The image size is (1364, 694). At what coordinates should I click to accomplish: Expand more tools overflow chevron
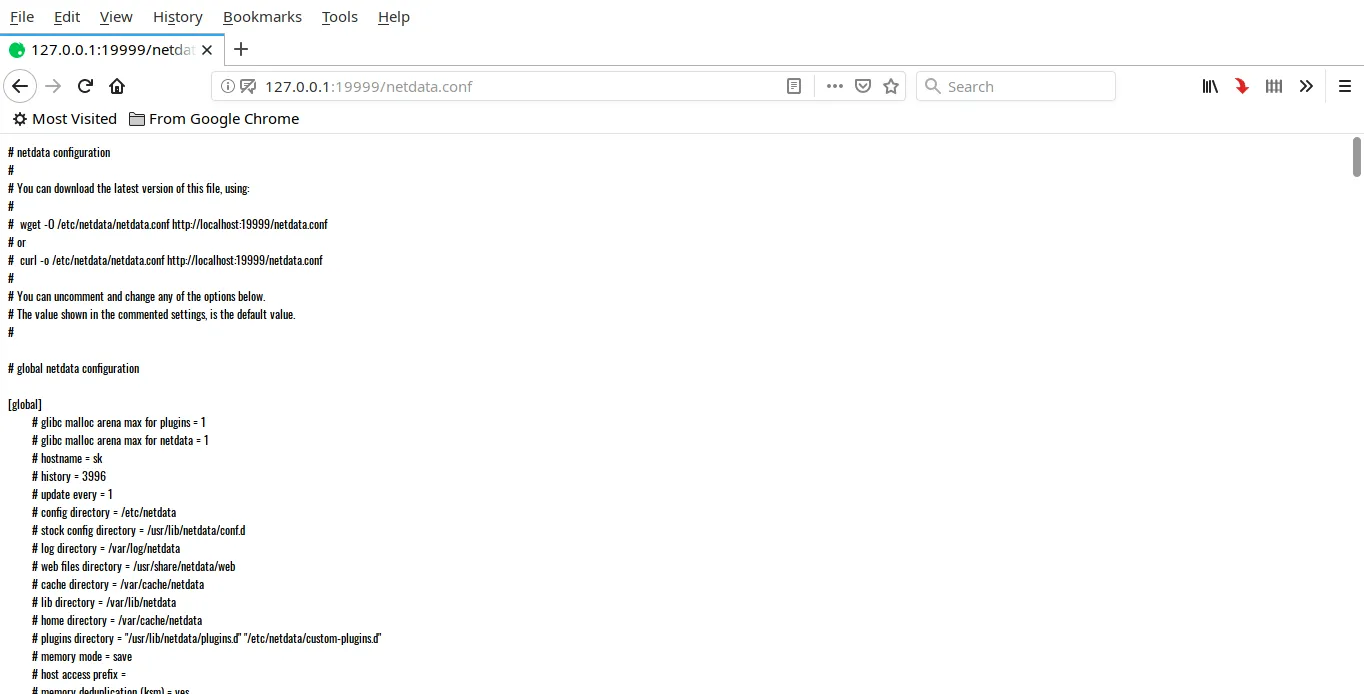coord(1306,86)
